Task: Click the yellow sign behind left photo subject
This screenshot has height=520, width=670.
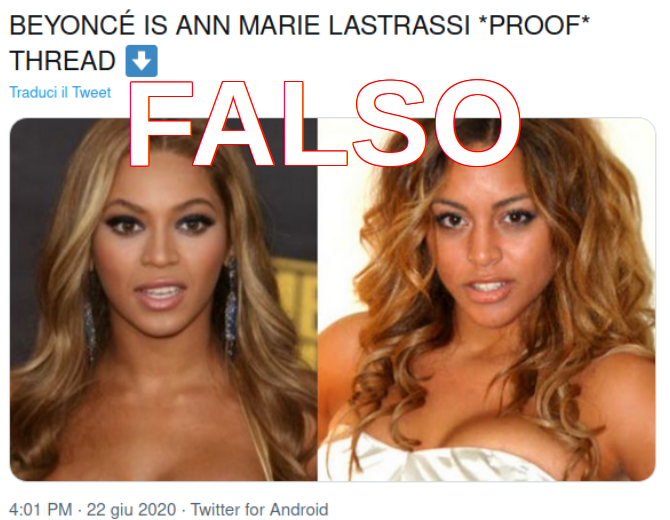Action: coord(297,310)
